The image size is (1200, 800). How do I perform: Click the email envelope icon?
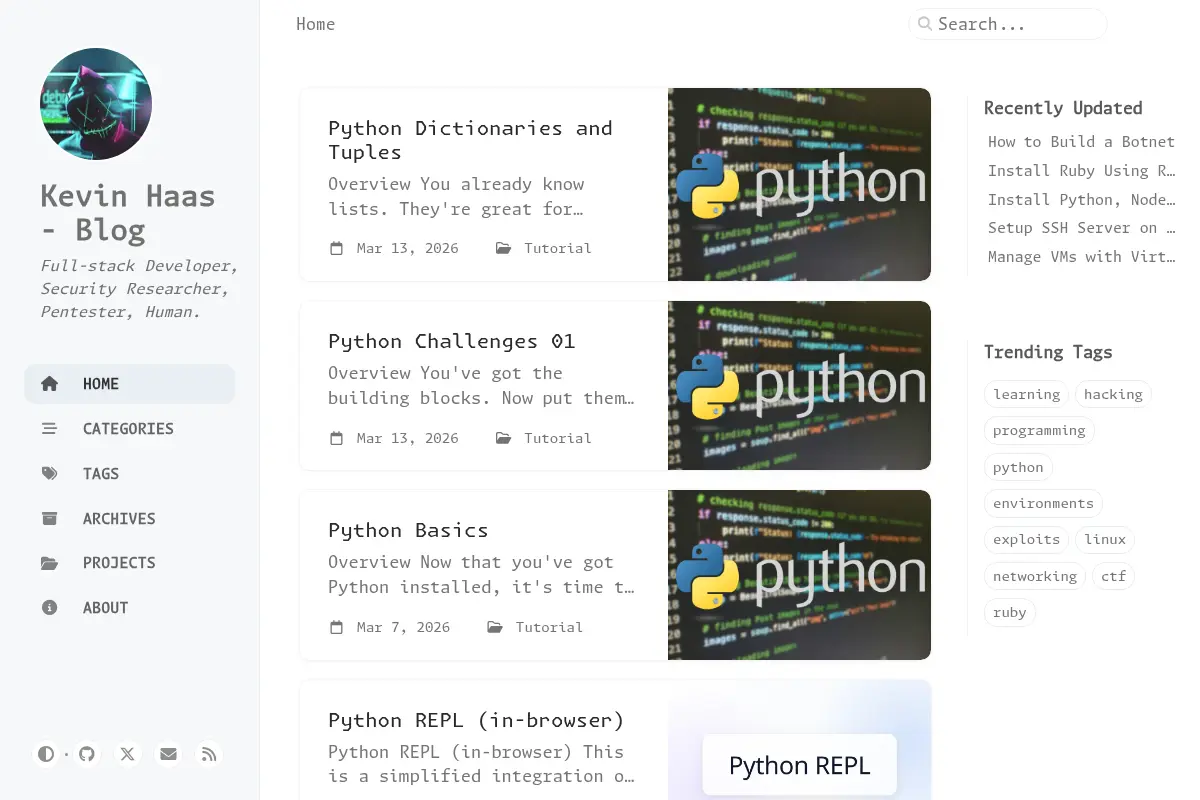click(x=168, y=754)
